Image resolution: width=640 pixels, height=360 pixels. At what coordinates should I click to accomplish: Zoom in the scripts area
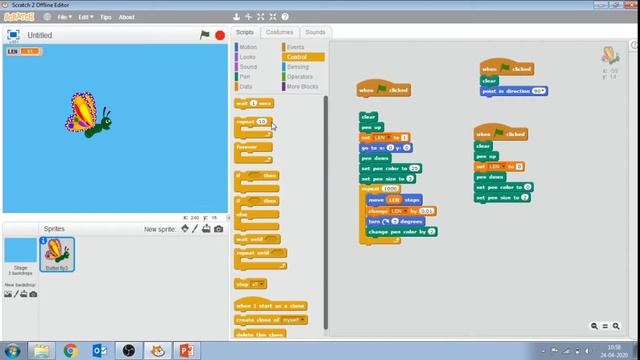pos(616,326)
